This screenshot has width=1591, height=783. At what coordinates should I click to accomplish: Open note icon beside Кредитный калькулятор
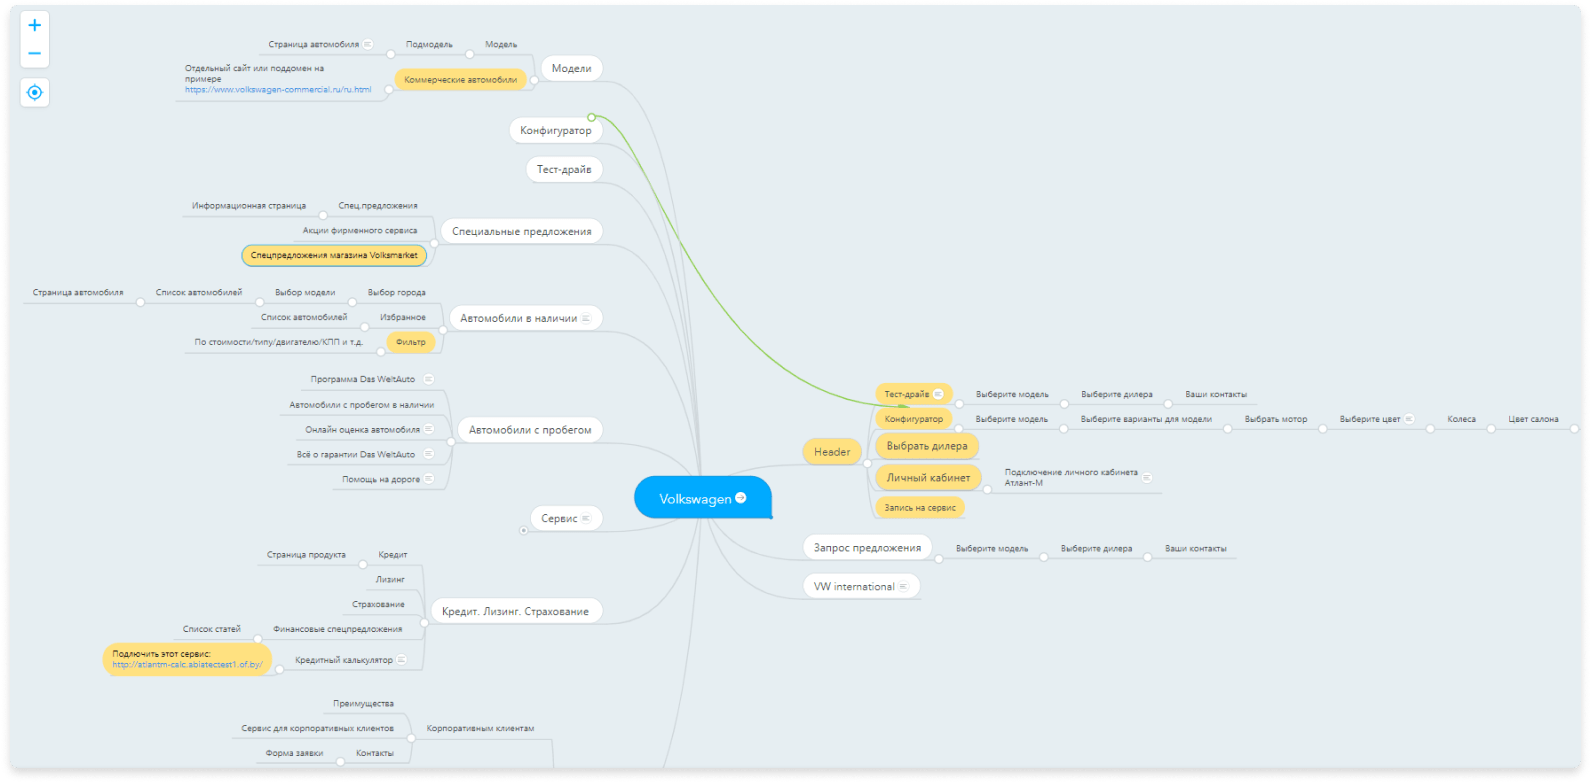point(401,660)
